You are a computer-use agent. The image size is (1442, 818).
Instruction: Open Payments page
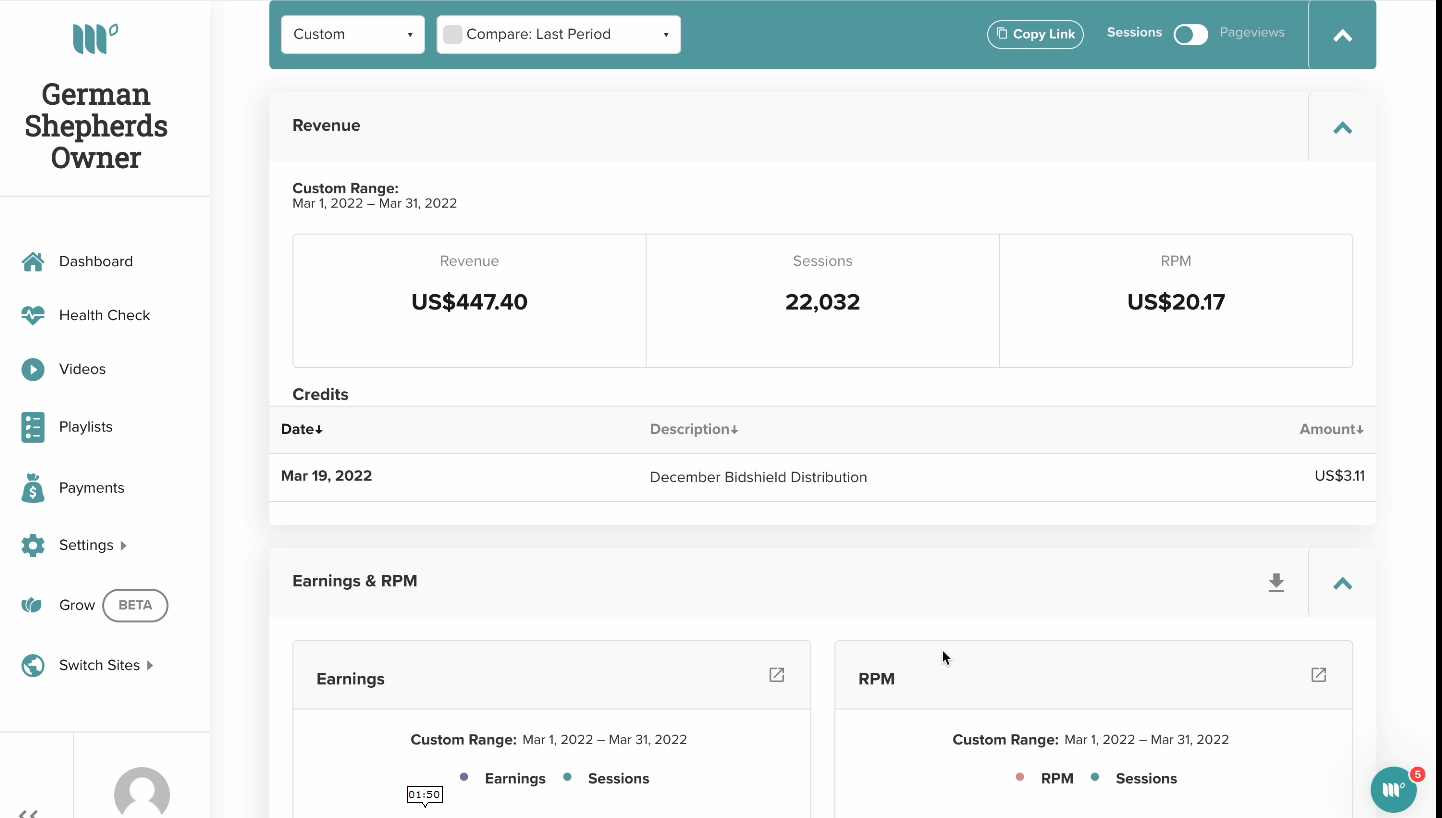click(x=91, y=488)
